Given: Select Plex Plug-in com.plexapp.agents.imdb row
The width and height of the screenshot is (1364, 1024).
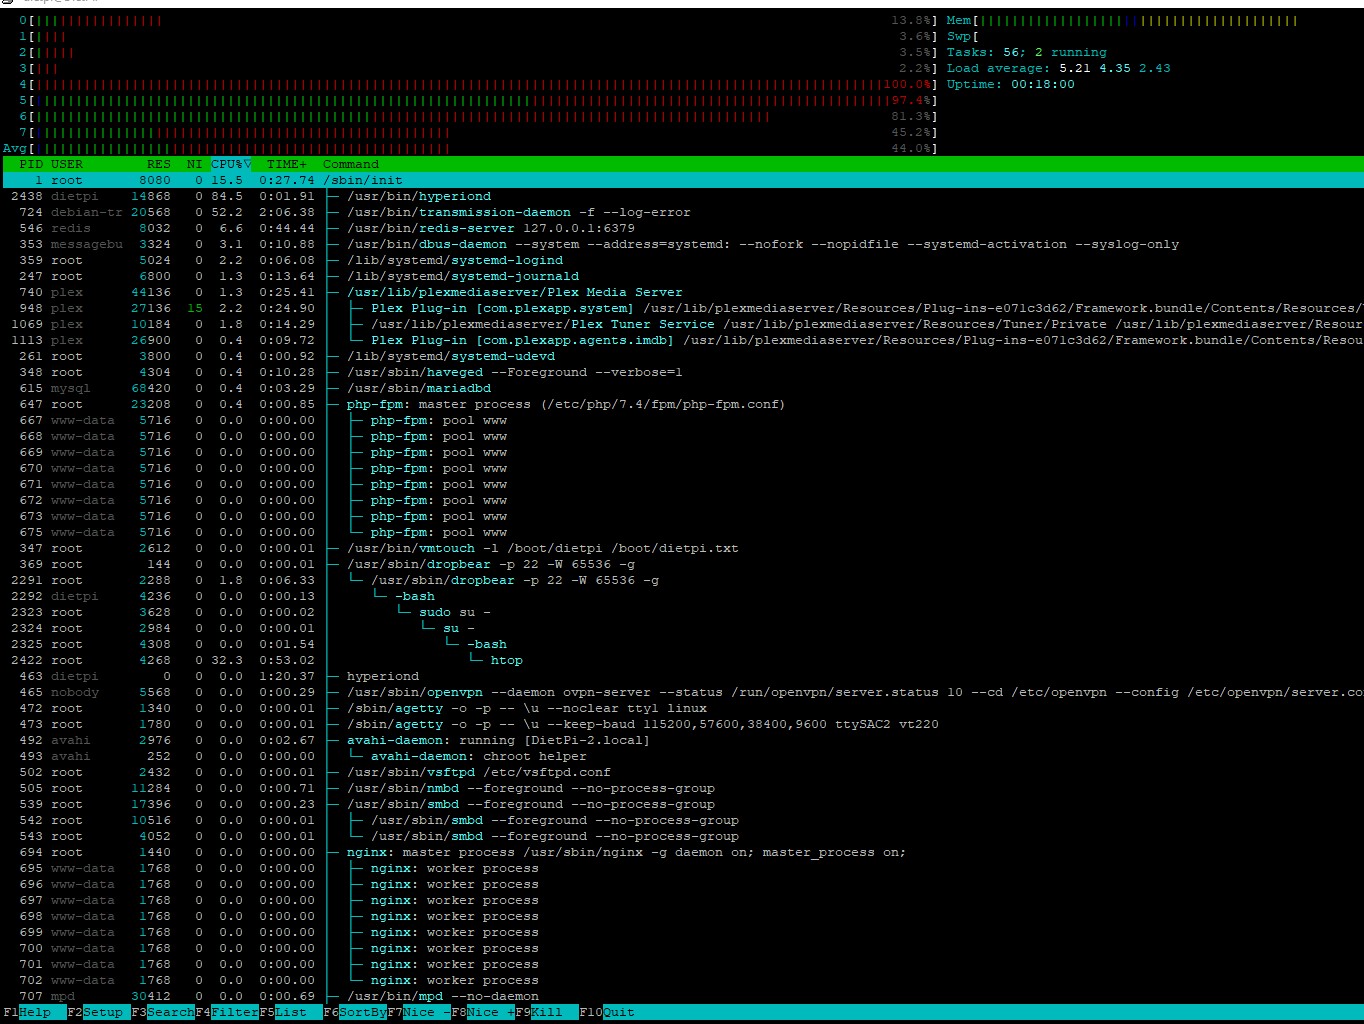Looking at the screenshot, I should (x=682, y=340).
